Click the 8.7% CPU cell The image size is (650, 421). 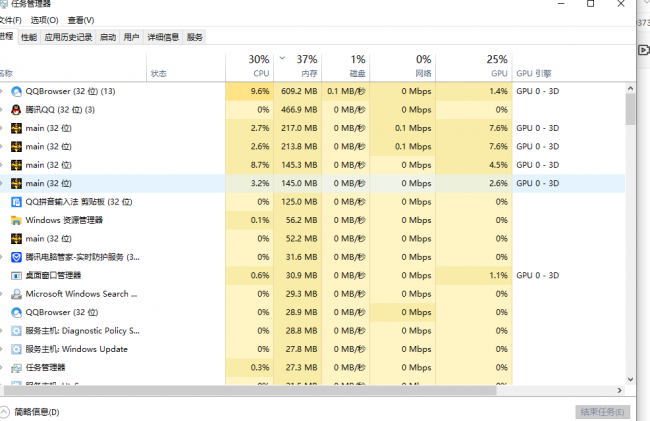coord(250,165)
